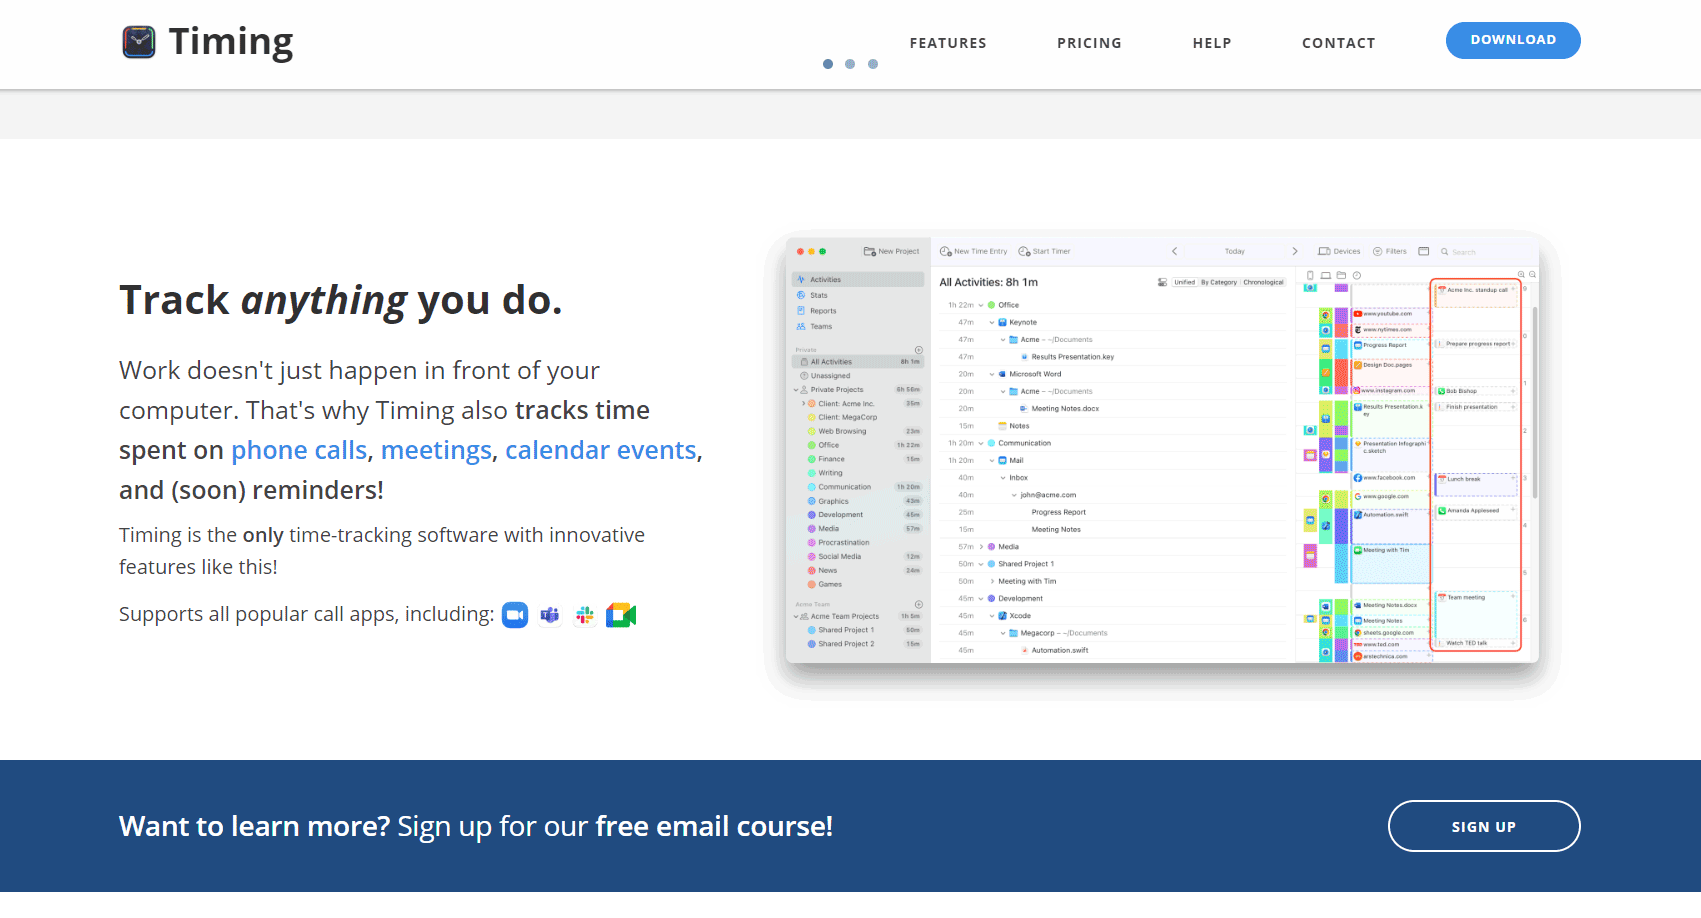Click New Project in the app screenshot
Viewport: 1701px width, 918px height.
(891, 252)
